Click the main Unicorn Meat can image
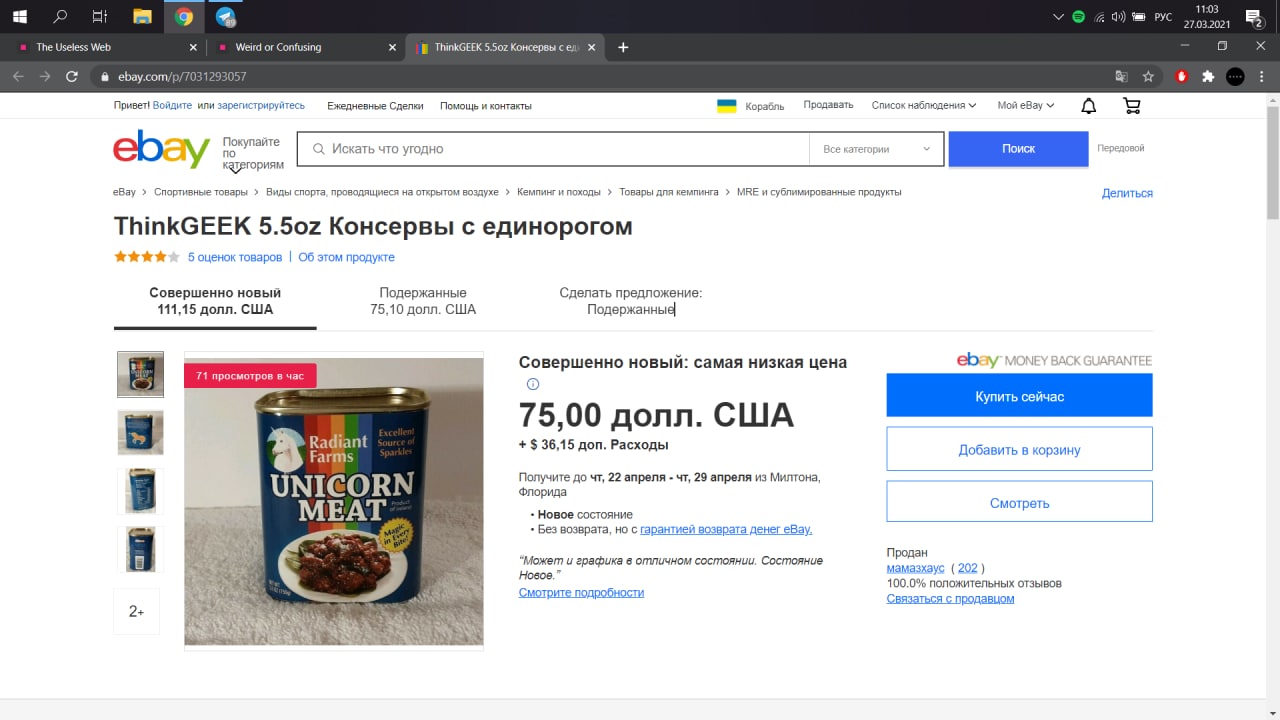The width and height of the screenshot is (1280, 720). [334, 502]
